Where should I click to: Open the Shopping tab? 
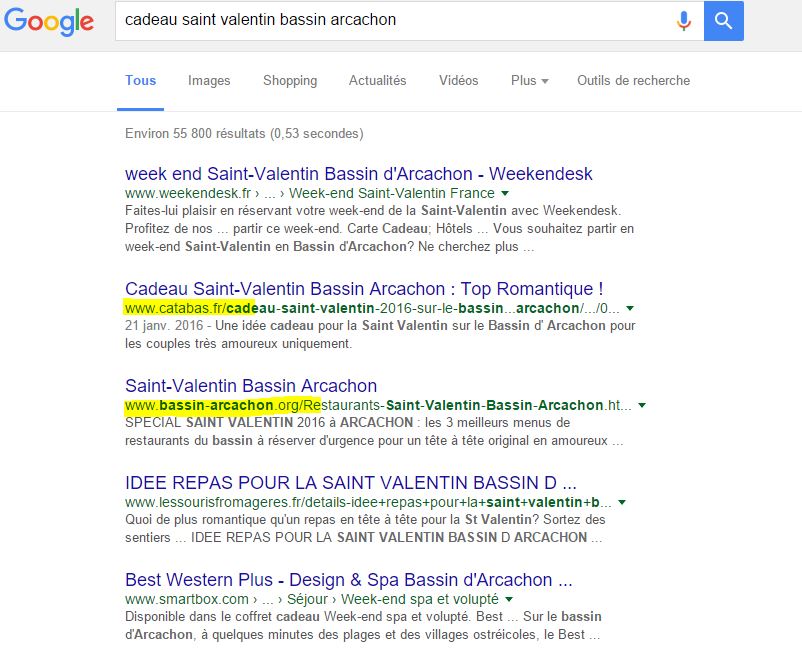click(x=290, y=81)
